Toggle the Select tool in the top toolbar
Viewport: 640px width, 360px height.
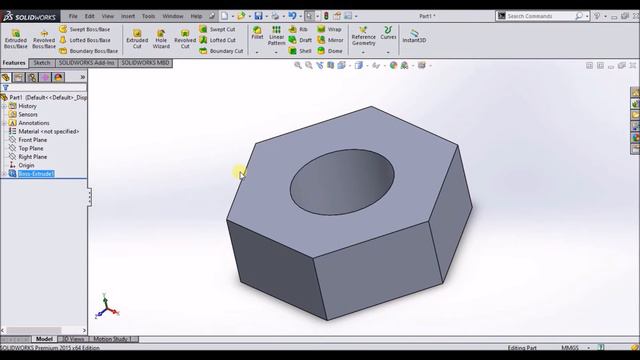point(309,16)
